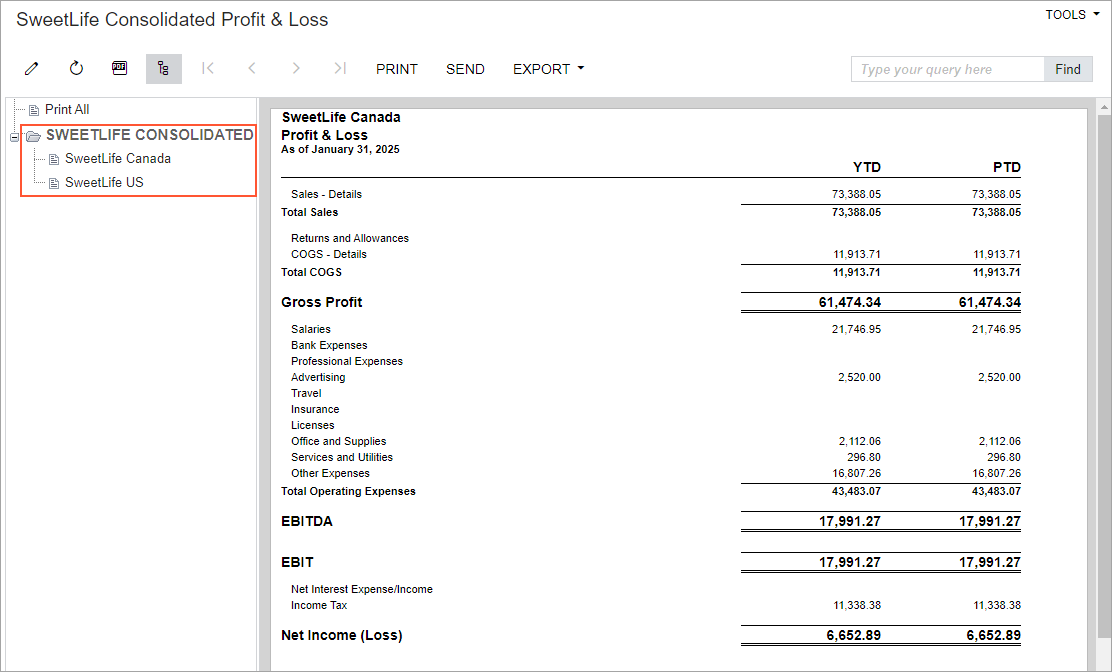Click the Total Operating Expenses label
This screenshot has width=1112, height=672.
click(x=348, y=491)
